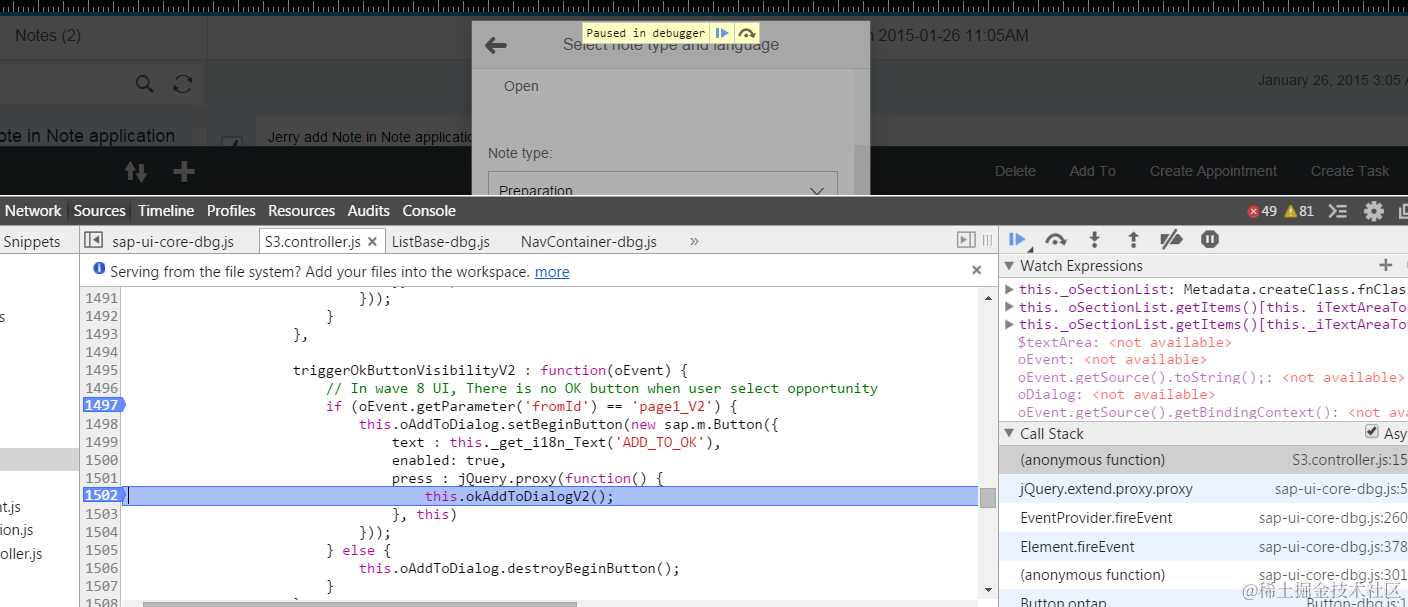Step out of current function

point(1133,240)
